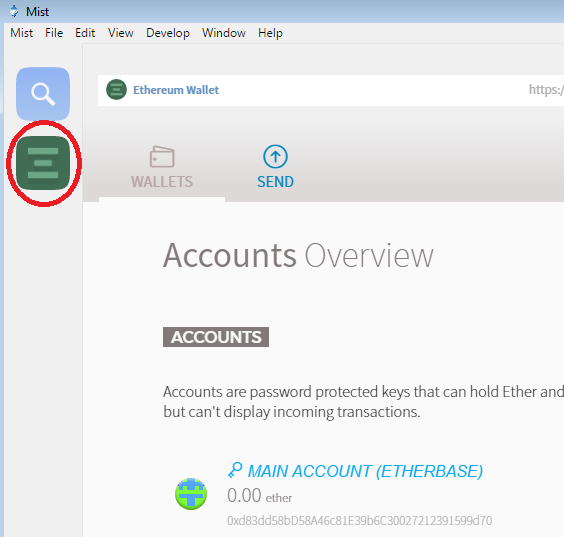Viewport: 564px width, 537px height.
Task: Open the Edit menu
Action: tap(85, 33)
